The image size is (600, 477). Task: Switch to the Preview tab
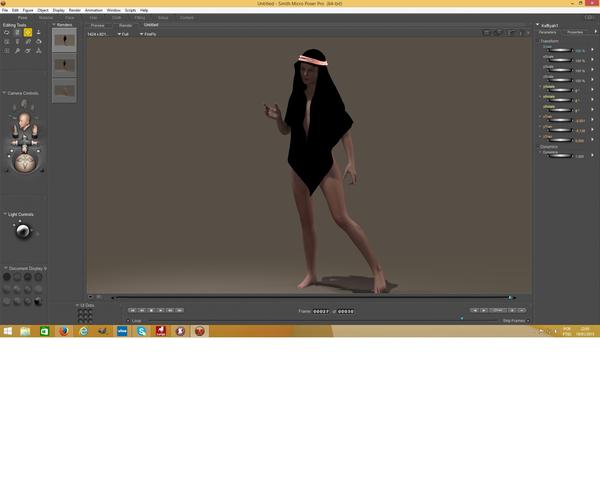(98, 25)
